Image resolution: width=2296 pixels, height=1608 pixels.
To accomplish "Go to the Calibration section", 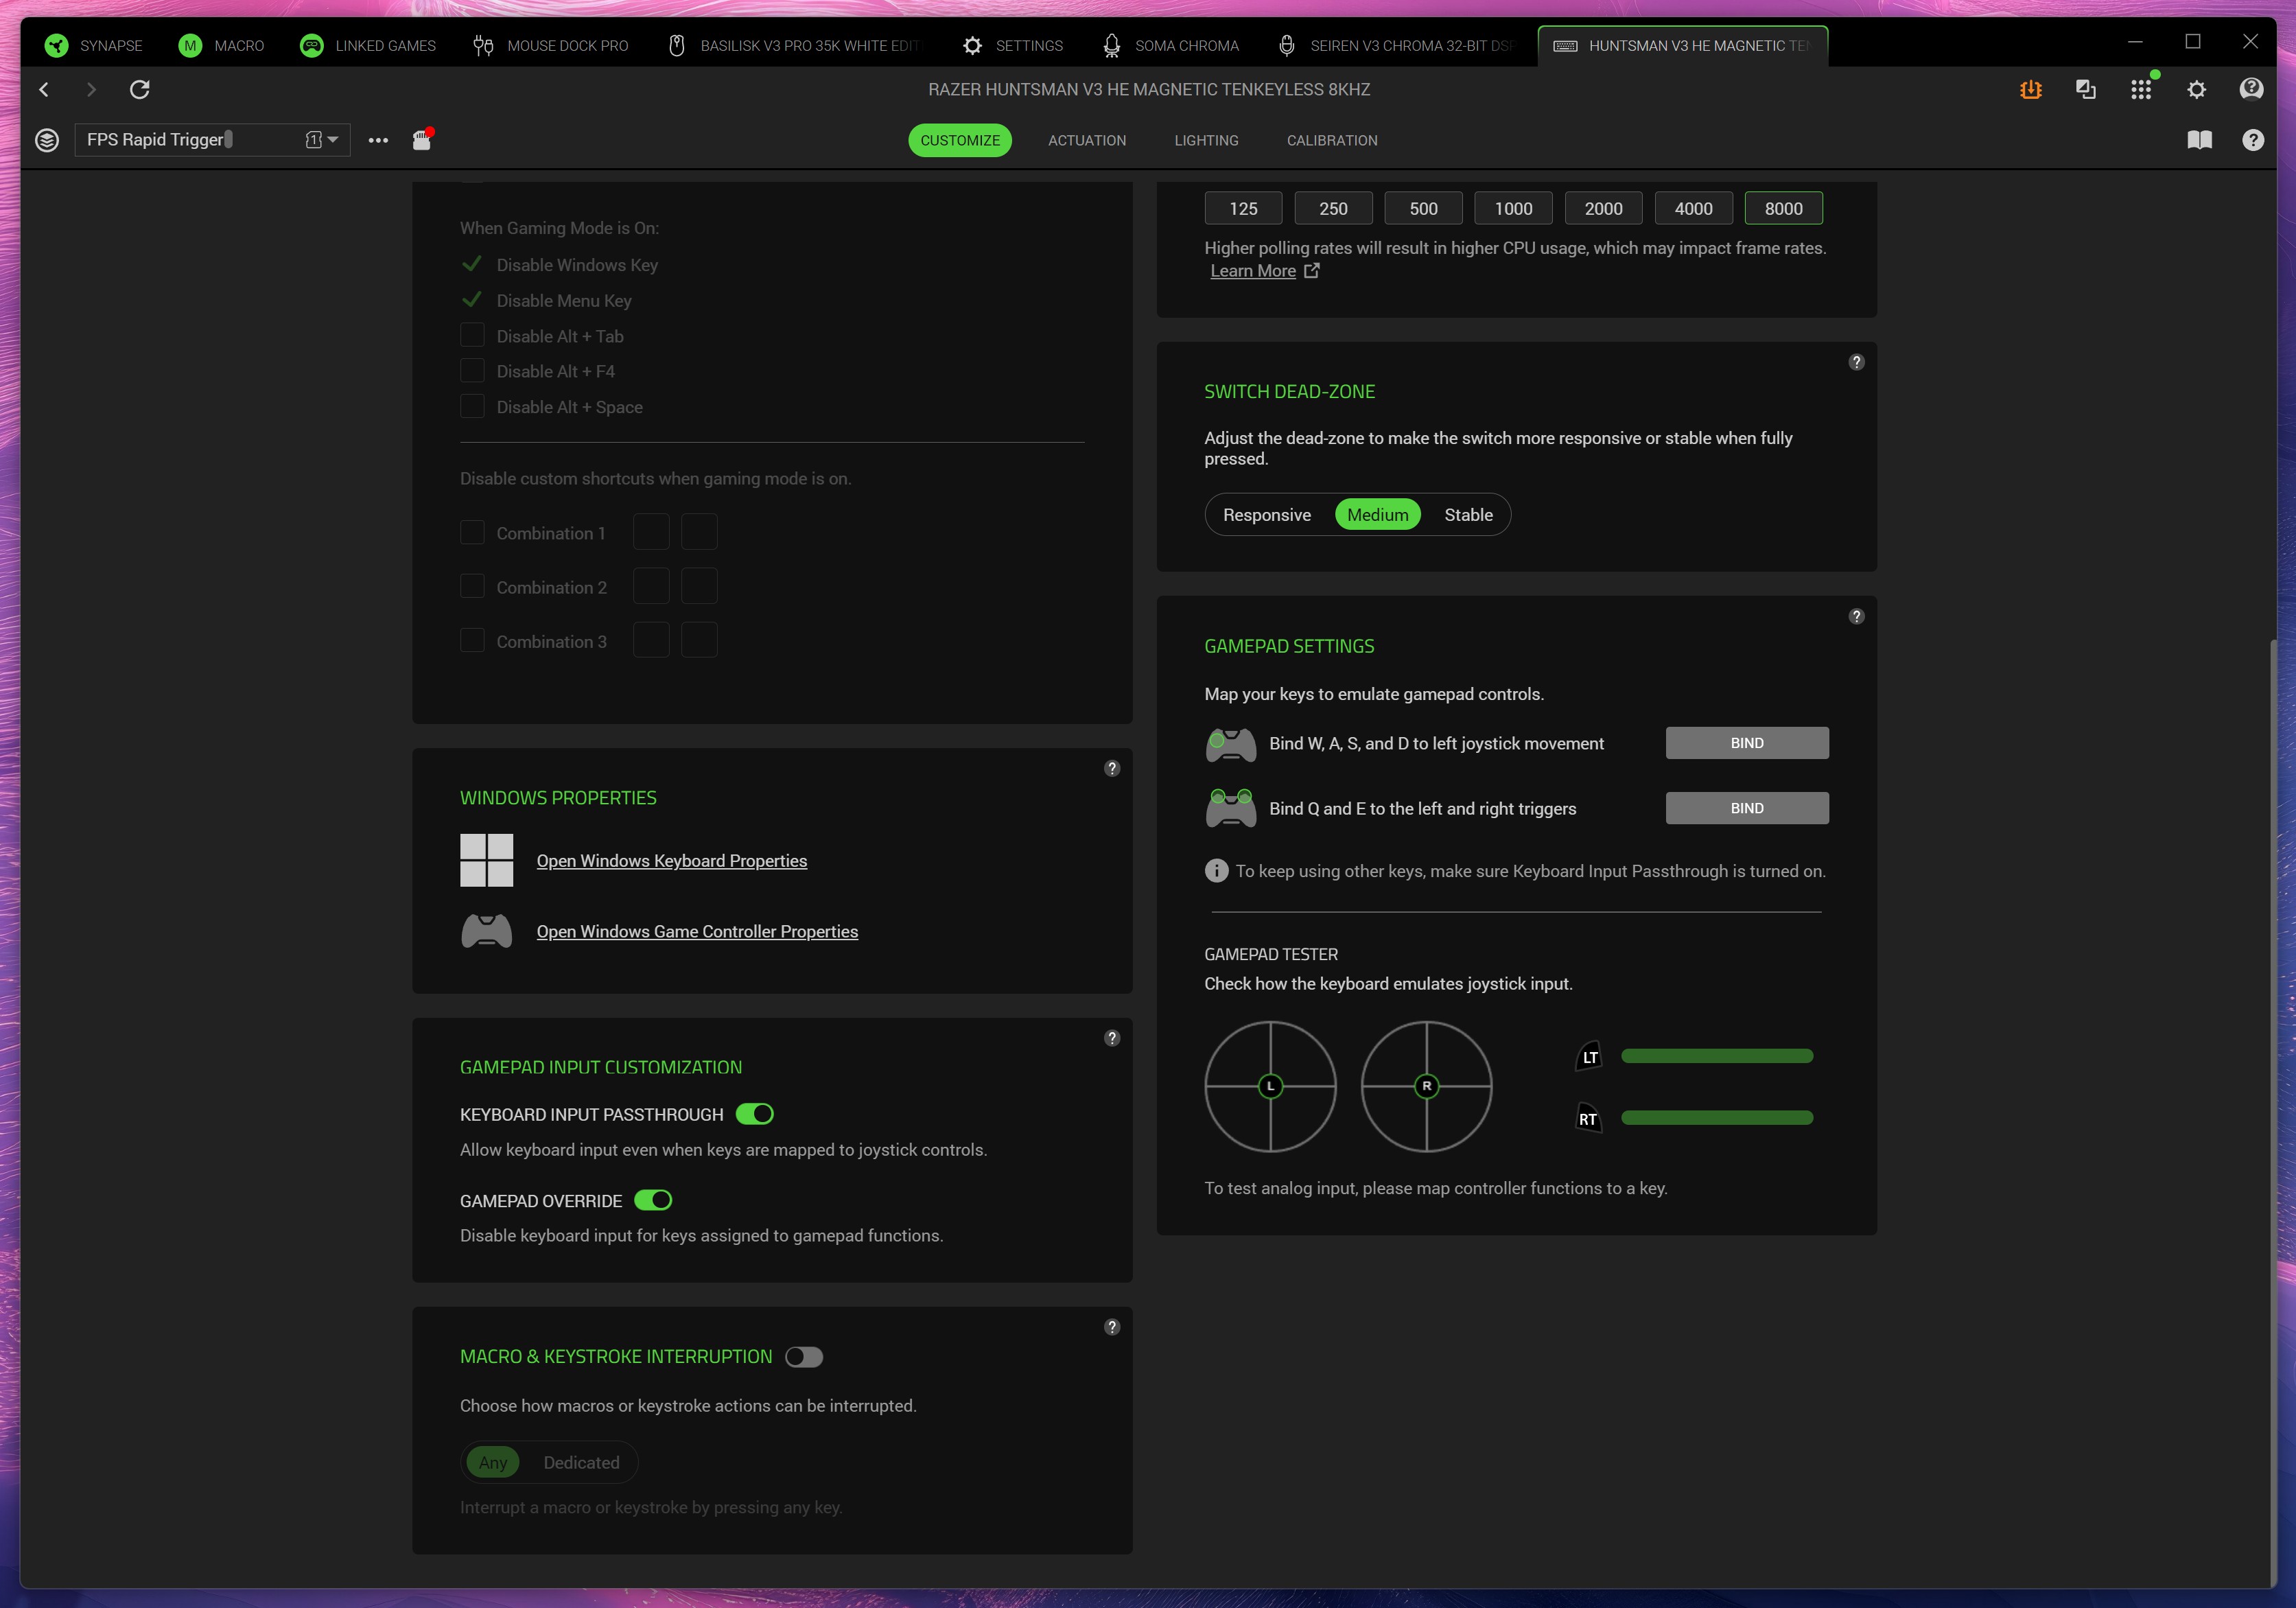I will pyautogui.click(x=1332, y=140).
